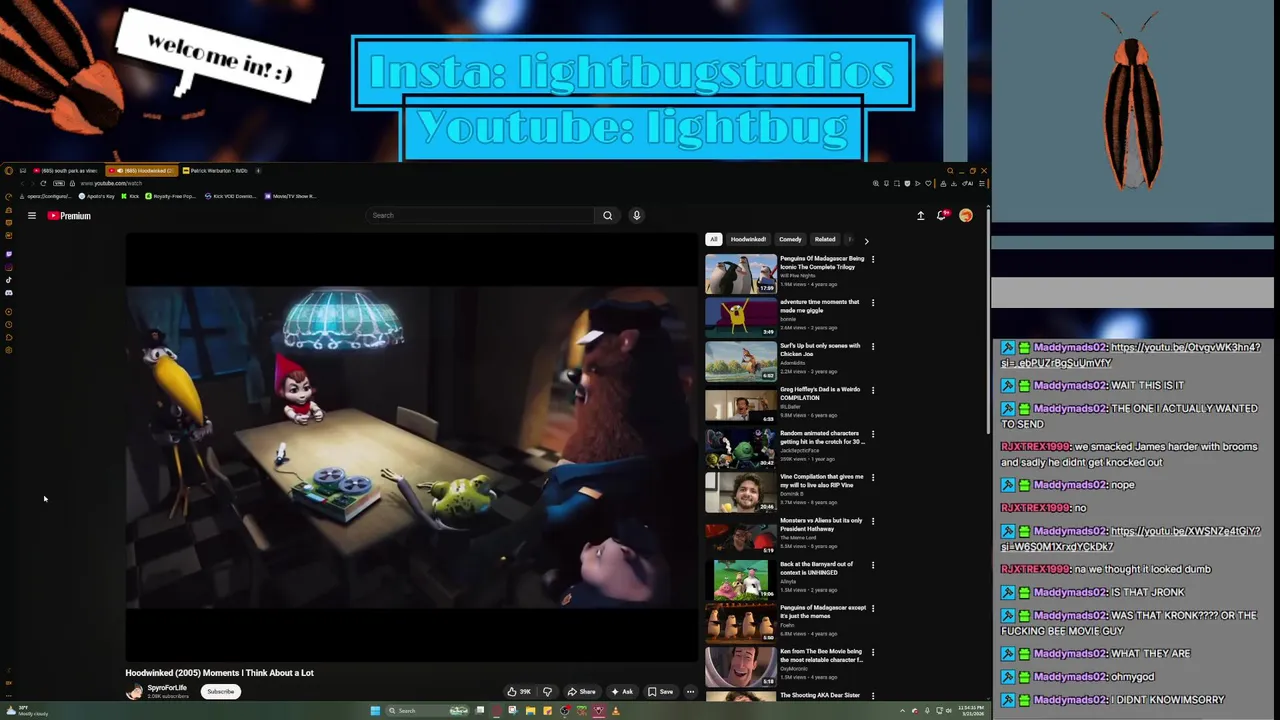Open File Explorer on the taskbar
Viewport: 1280px width, 720px height.
pos(530,710)
